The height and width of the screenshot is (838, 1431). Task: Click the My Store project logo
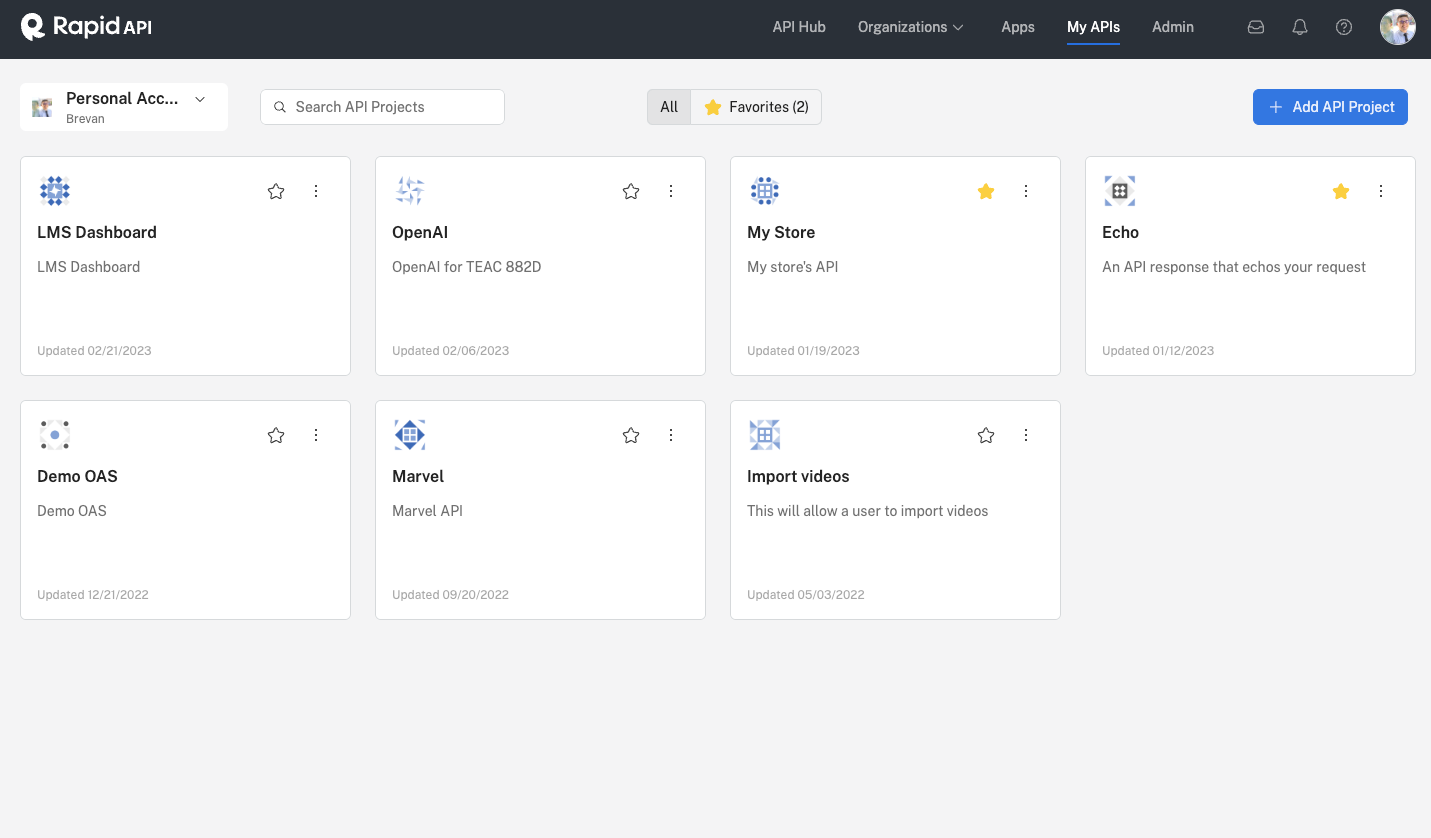point(765,191)
